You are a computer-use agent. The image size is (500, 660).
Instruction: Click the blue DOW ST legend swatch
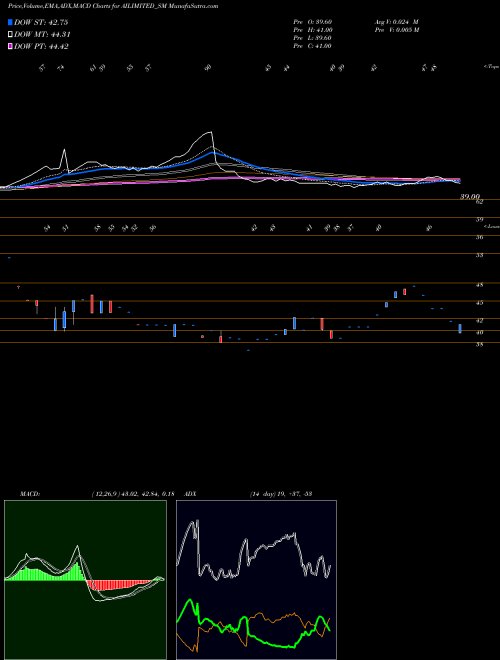10,22
